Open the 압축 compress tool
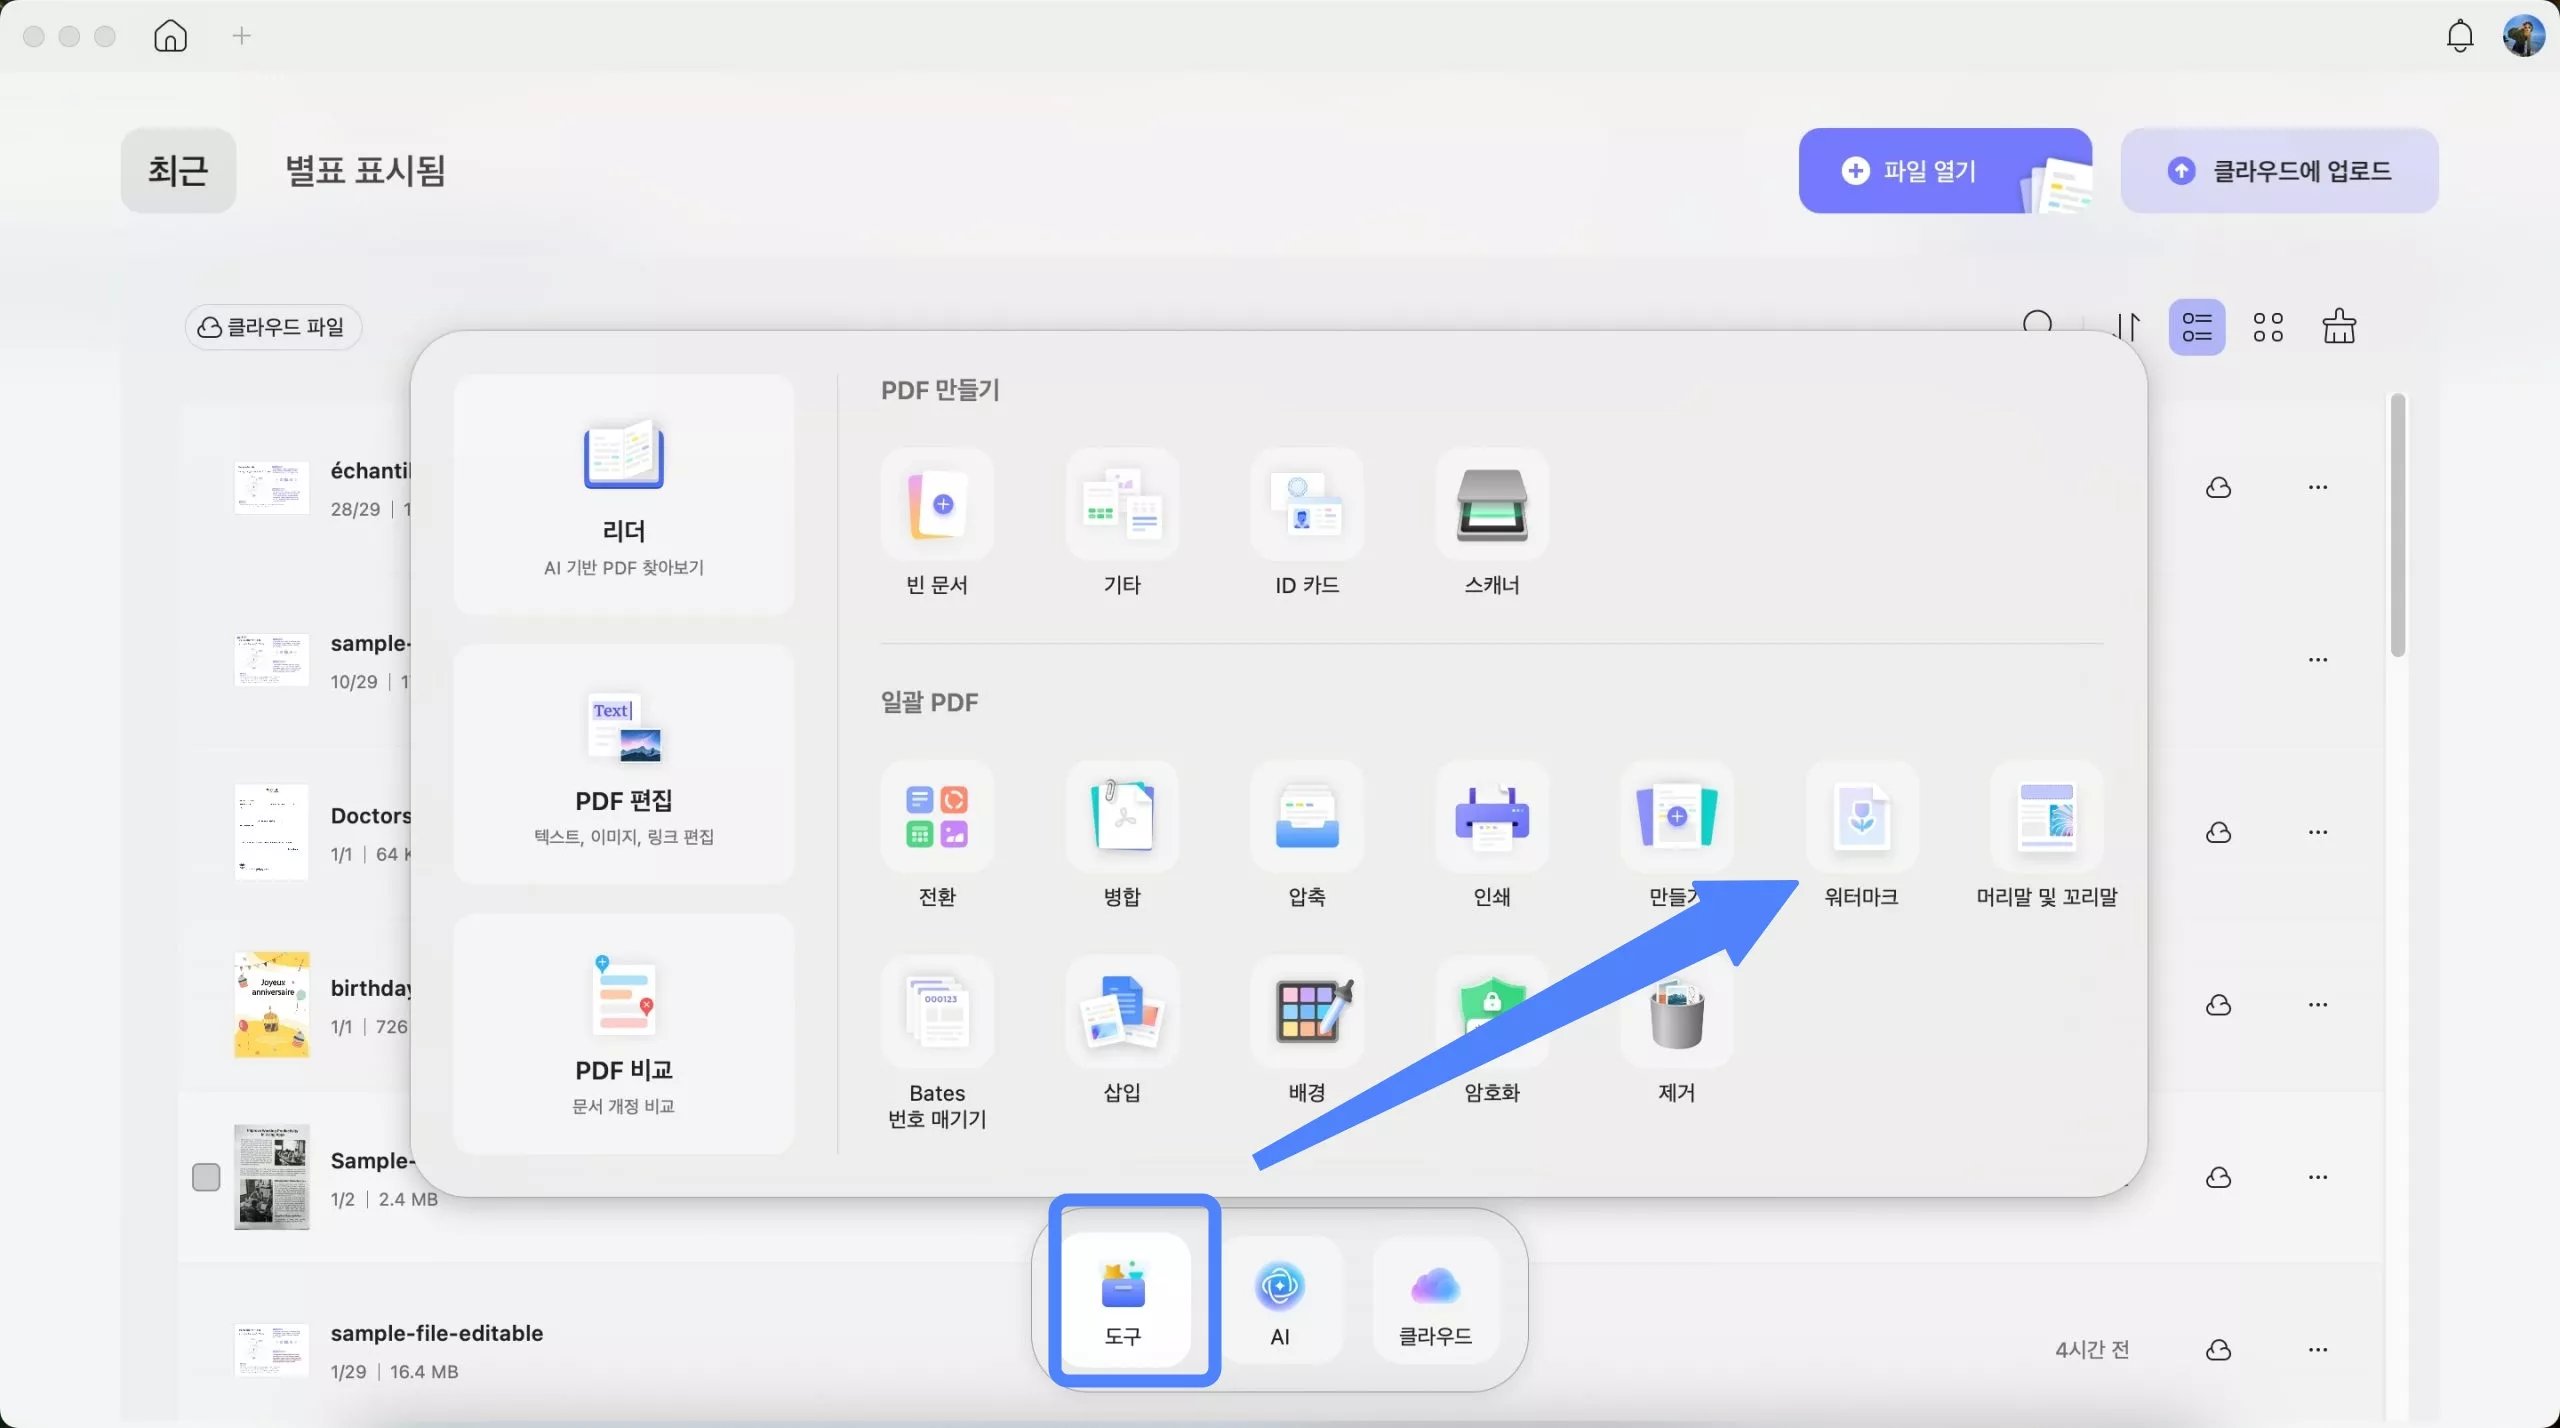 (1307, 818)
